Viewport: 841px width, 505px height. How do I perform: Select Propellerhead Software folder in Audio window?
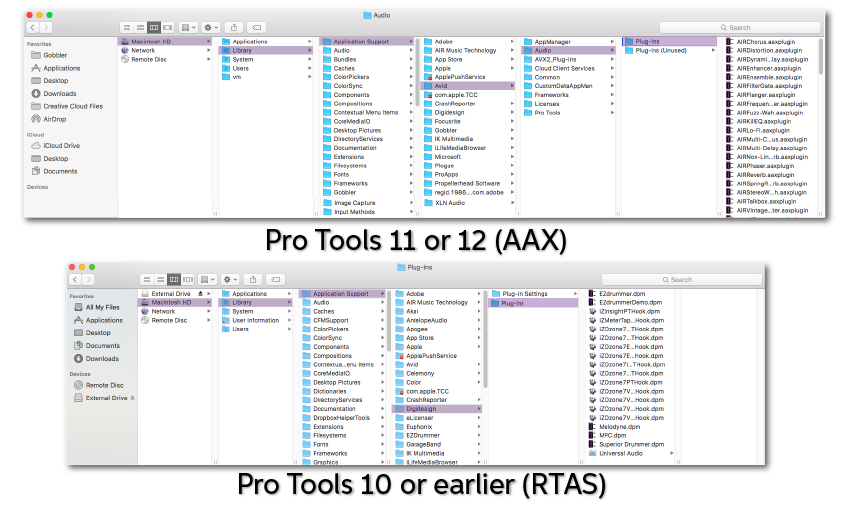(468, 183)
